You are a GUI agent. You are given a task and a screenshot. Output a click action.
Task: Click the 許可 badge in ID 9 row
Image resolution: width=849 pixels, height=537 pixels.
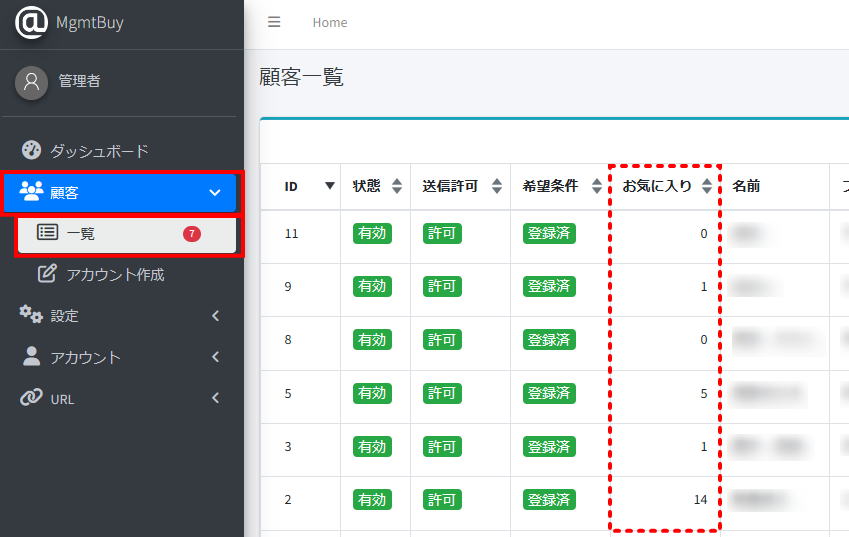[442, 286]
